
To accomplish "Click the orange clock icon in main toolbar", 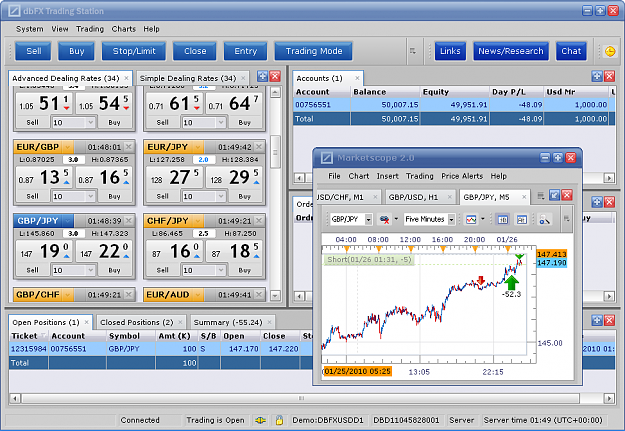I will coord(610,51).
